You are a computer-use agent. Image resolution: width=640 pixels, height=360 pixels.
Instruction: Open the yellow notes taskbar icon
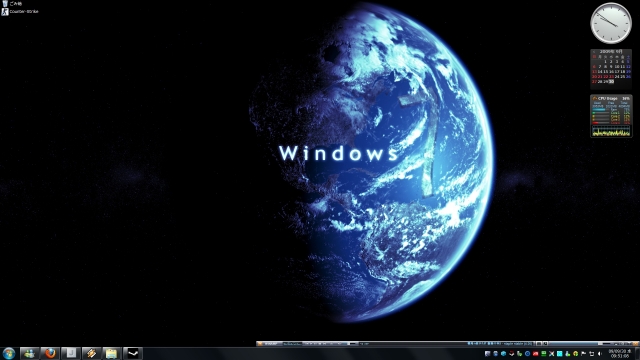pyautogui.click(x=111, y=353)
